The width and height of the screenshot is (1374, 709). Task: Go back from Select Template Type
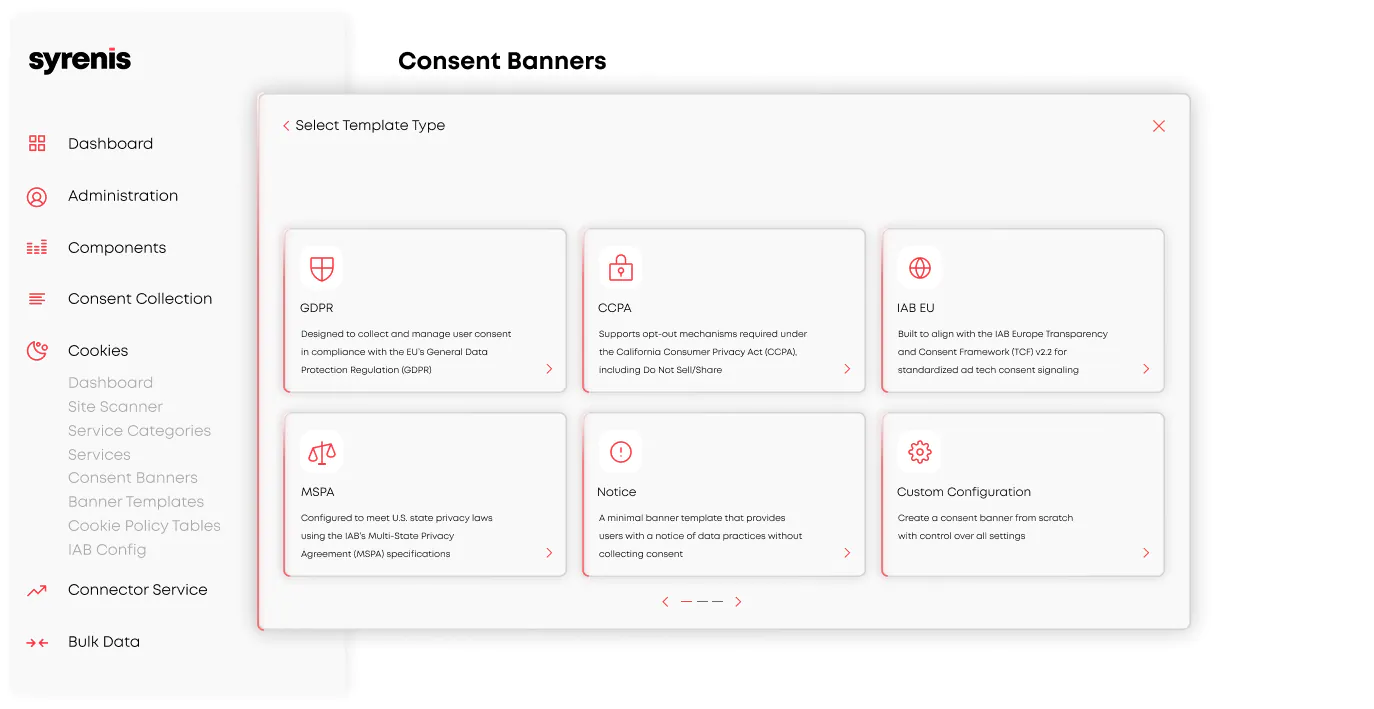pos(286,126)
